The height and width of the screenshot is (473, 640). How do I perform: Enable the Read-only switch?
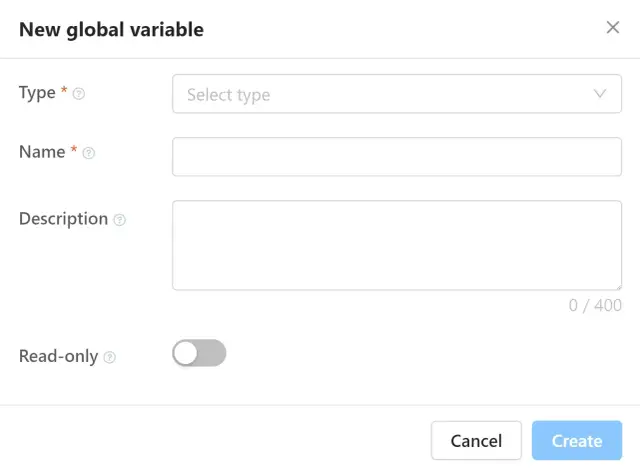(x=199, y=353)
